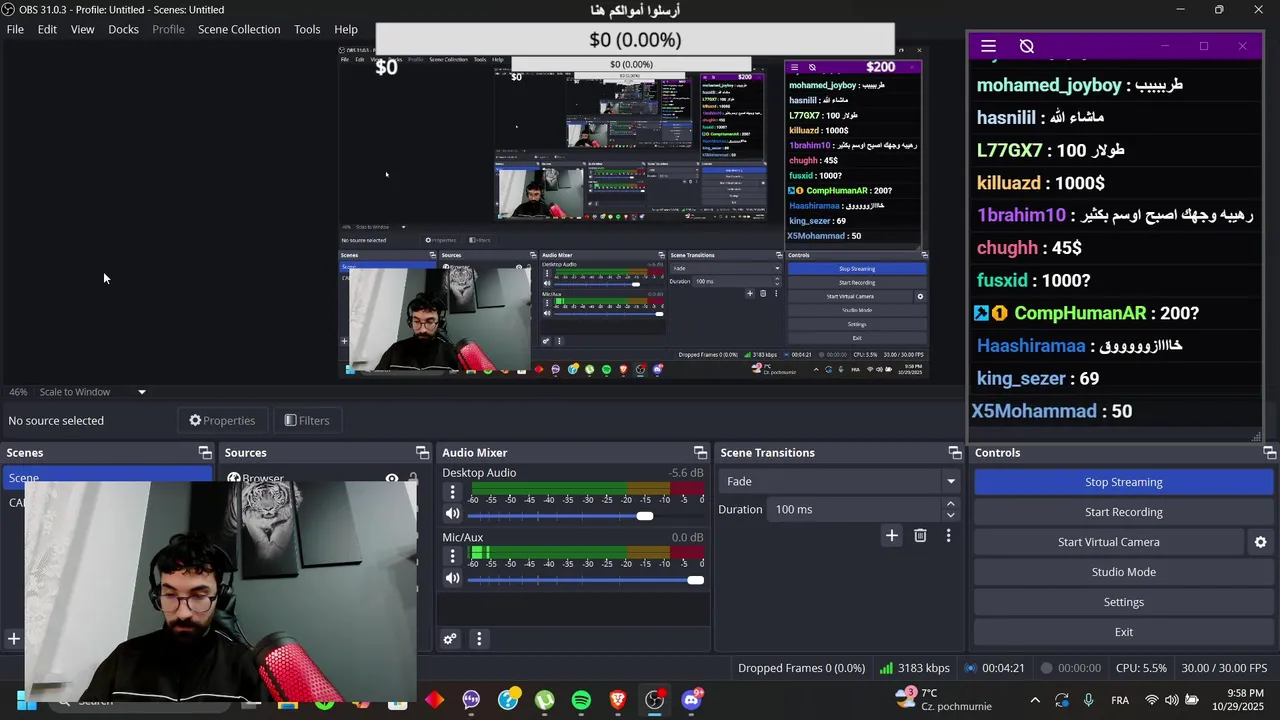Pop out the Audio Mixer dock
The width and height of the screenshot is (1280, 720).
click(700, 453)
